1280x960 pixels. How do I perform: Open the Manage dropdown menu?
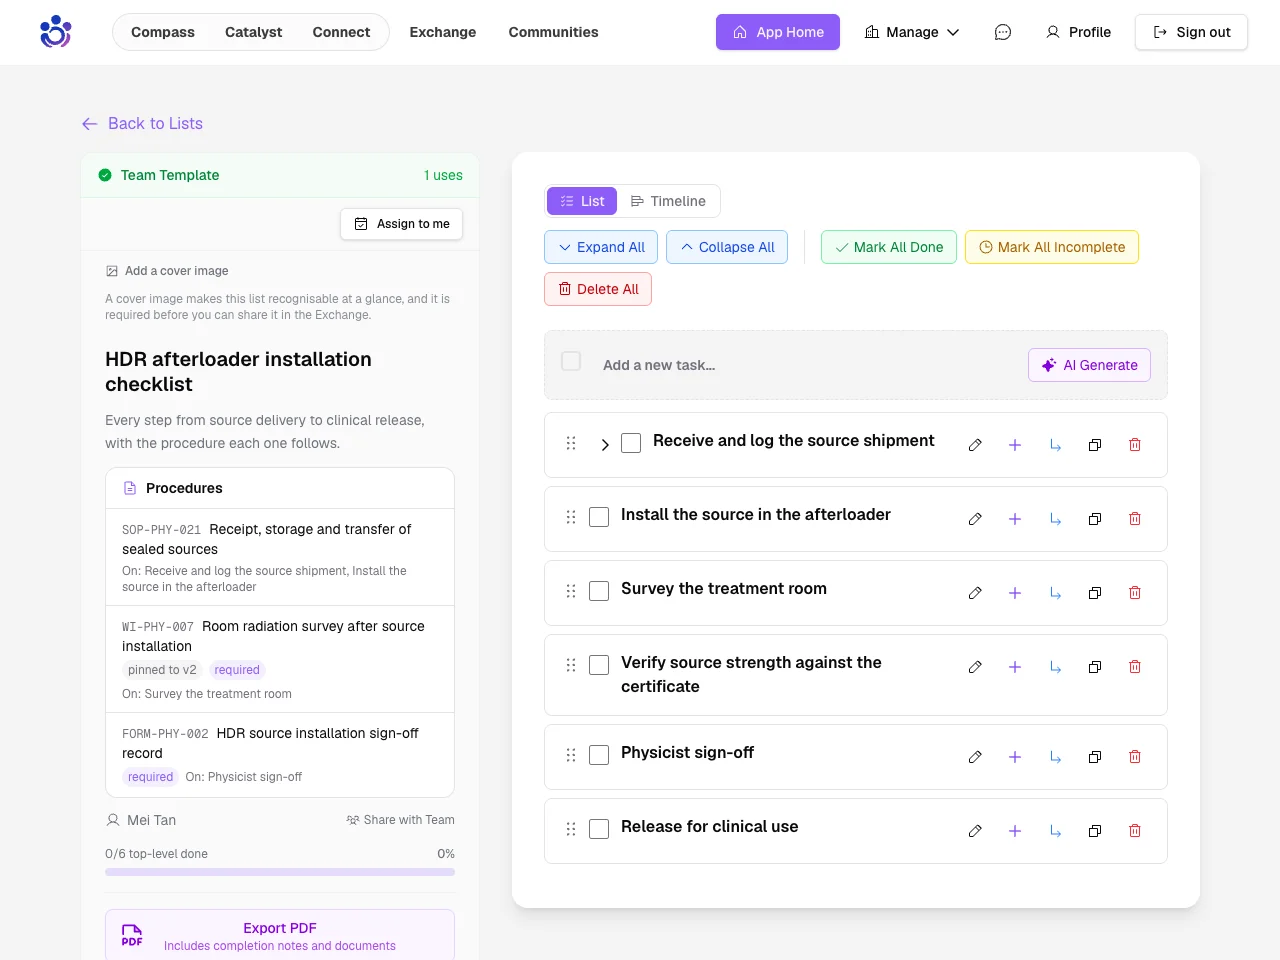[x=912, y=32]
